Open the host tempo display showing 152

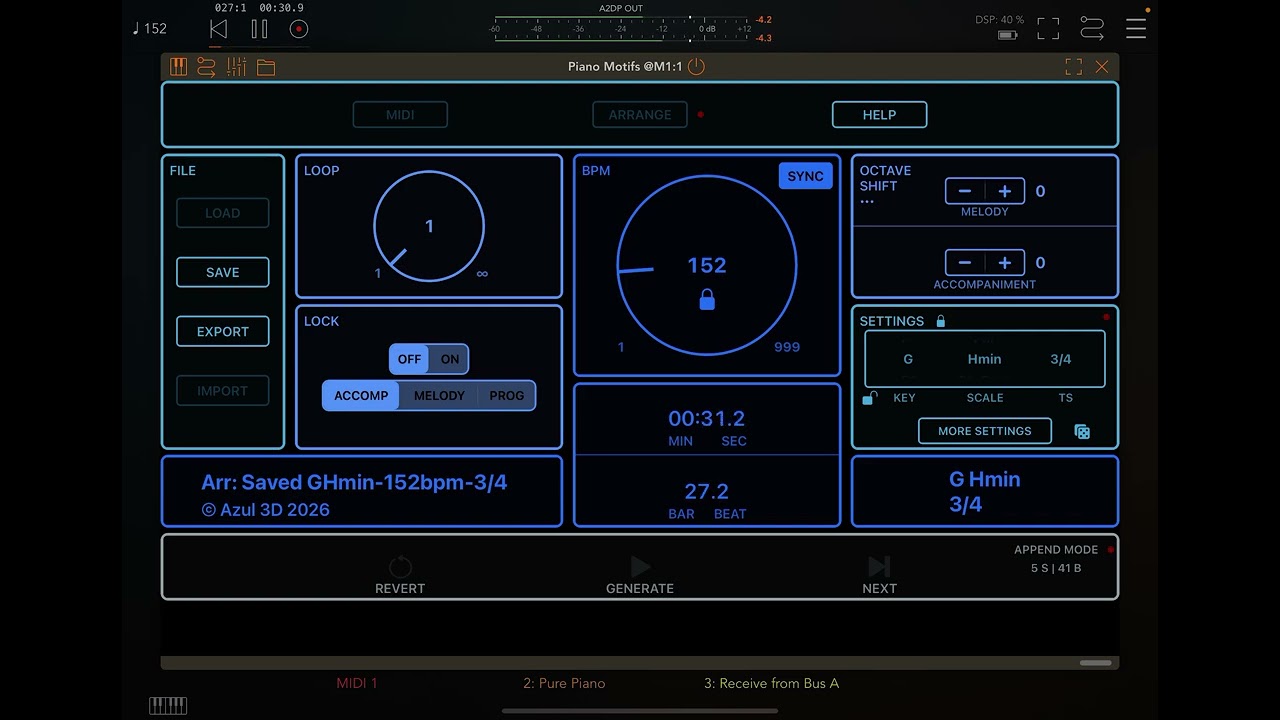[150, 28]
